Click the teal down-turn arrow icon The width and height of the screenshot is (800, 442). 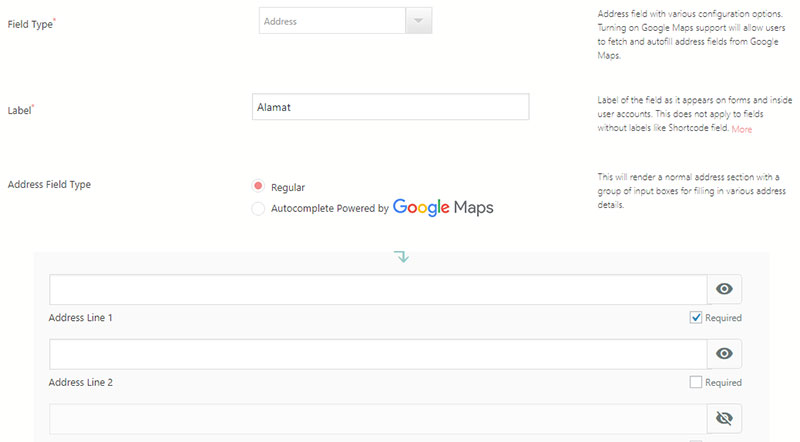coord(401,257)
